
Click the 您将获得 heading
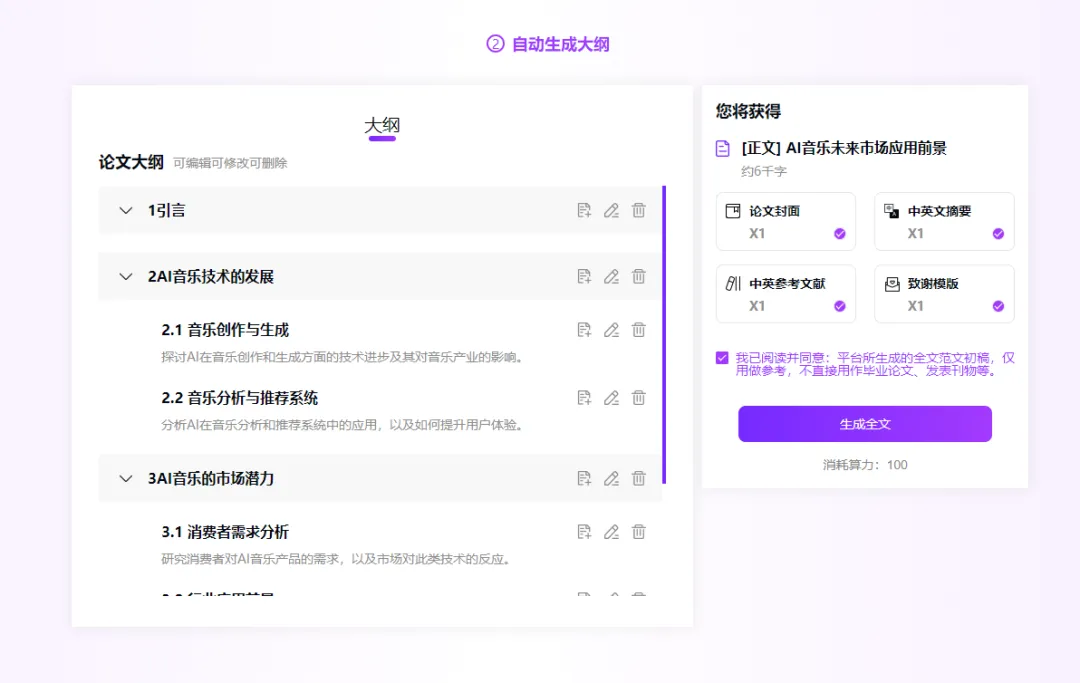click(x=748, y=112)
